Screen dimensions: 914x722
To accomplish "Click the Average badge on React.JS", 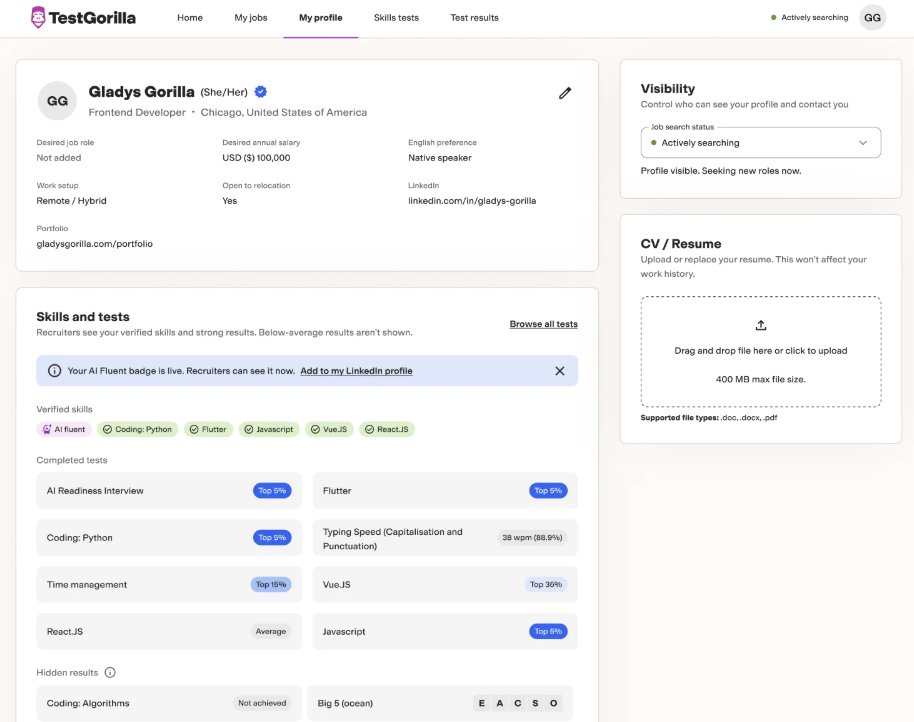I will pyautogui.click(x=271, y=631).
